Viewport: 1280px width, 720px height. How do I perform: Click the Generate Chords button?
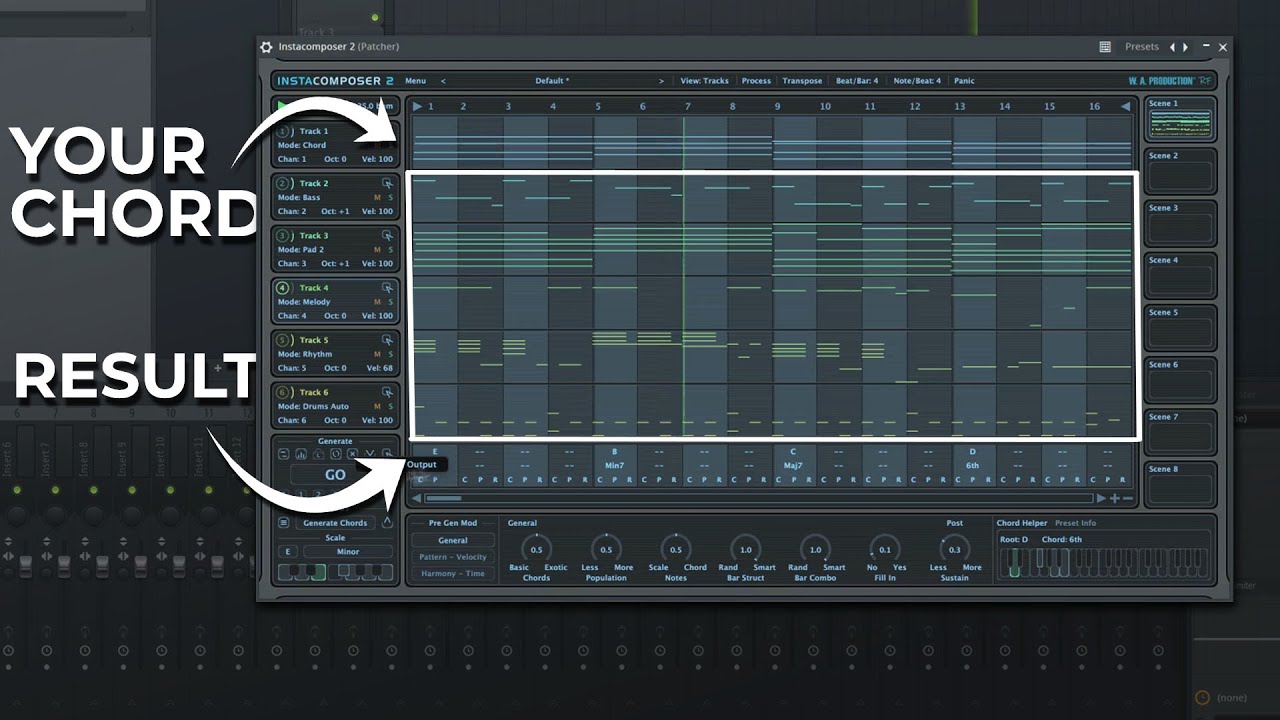335,523
